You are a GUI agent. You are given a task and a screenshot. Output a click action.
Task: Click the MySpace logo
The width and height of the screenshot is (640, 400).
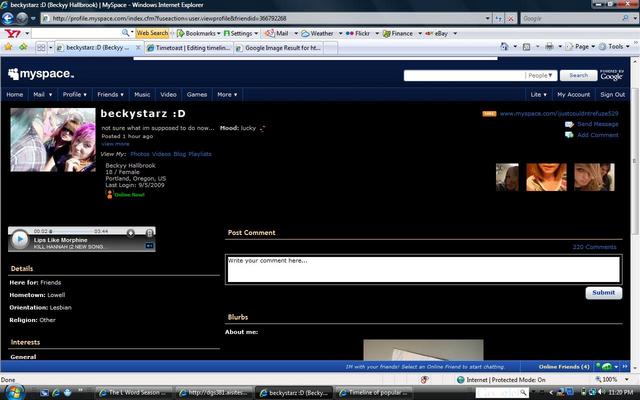[x=41, y=74]
